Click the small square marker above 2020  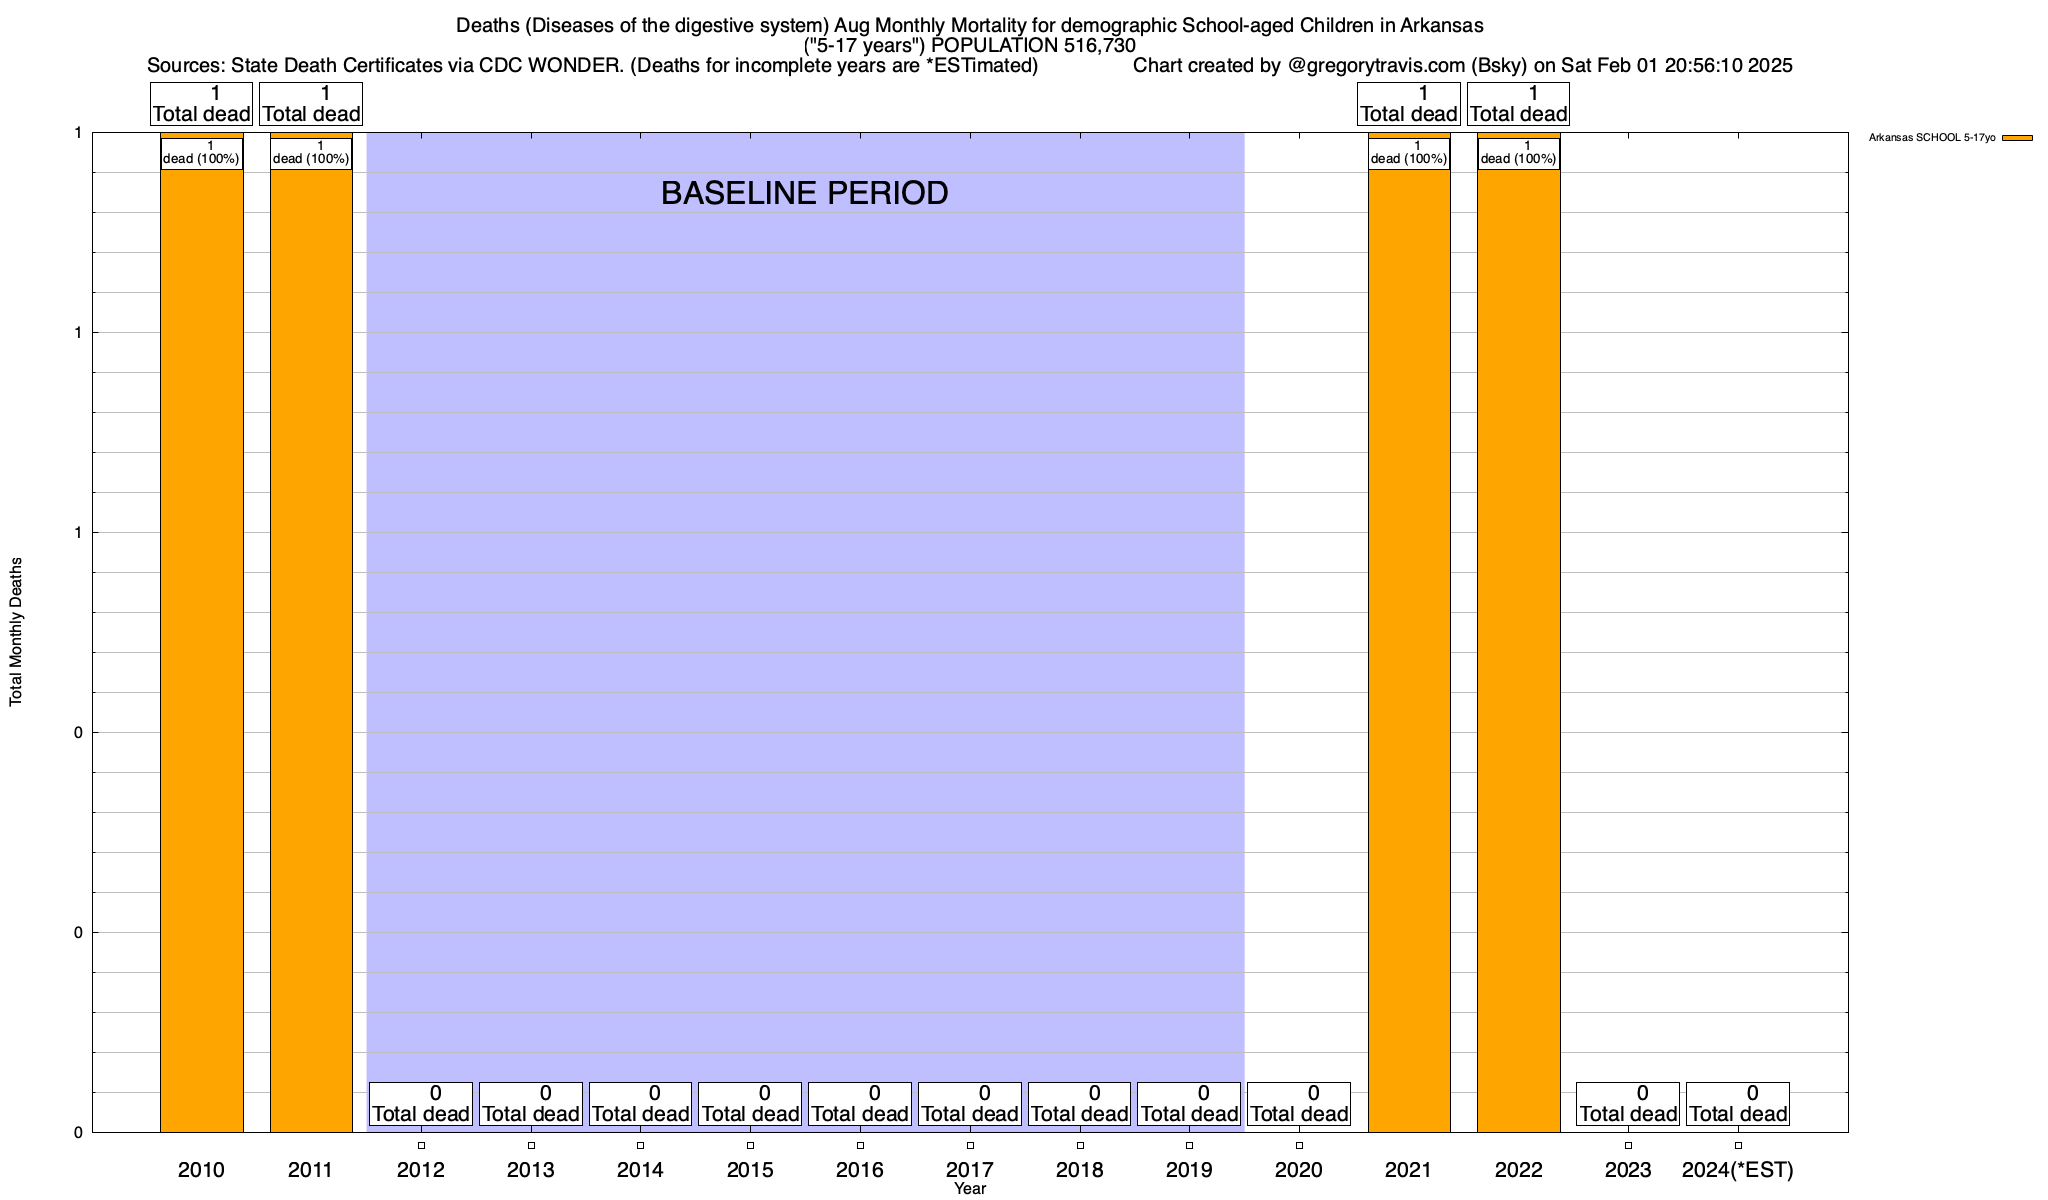point(1299,1145)
